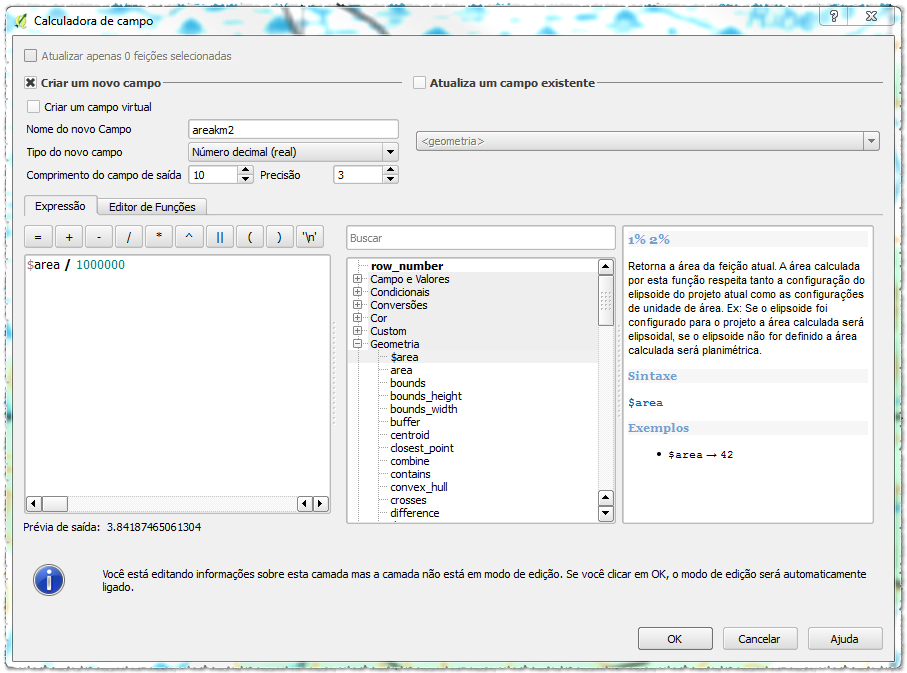The image size is (907, 673).
Task: Click the Cancelar button
Action: click(758, 639)
